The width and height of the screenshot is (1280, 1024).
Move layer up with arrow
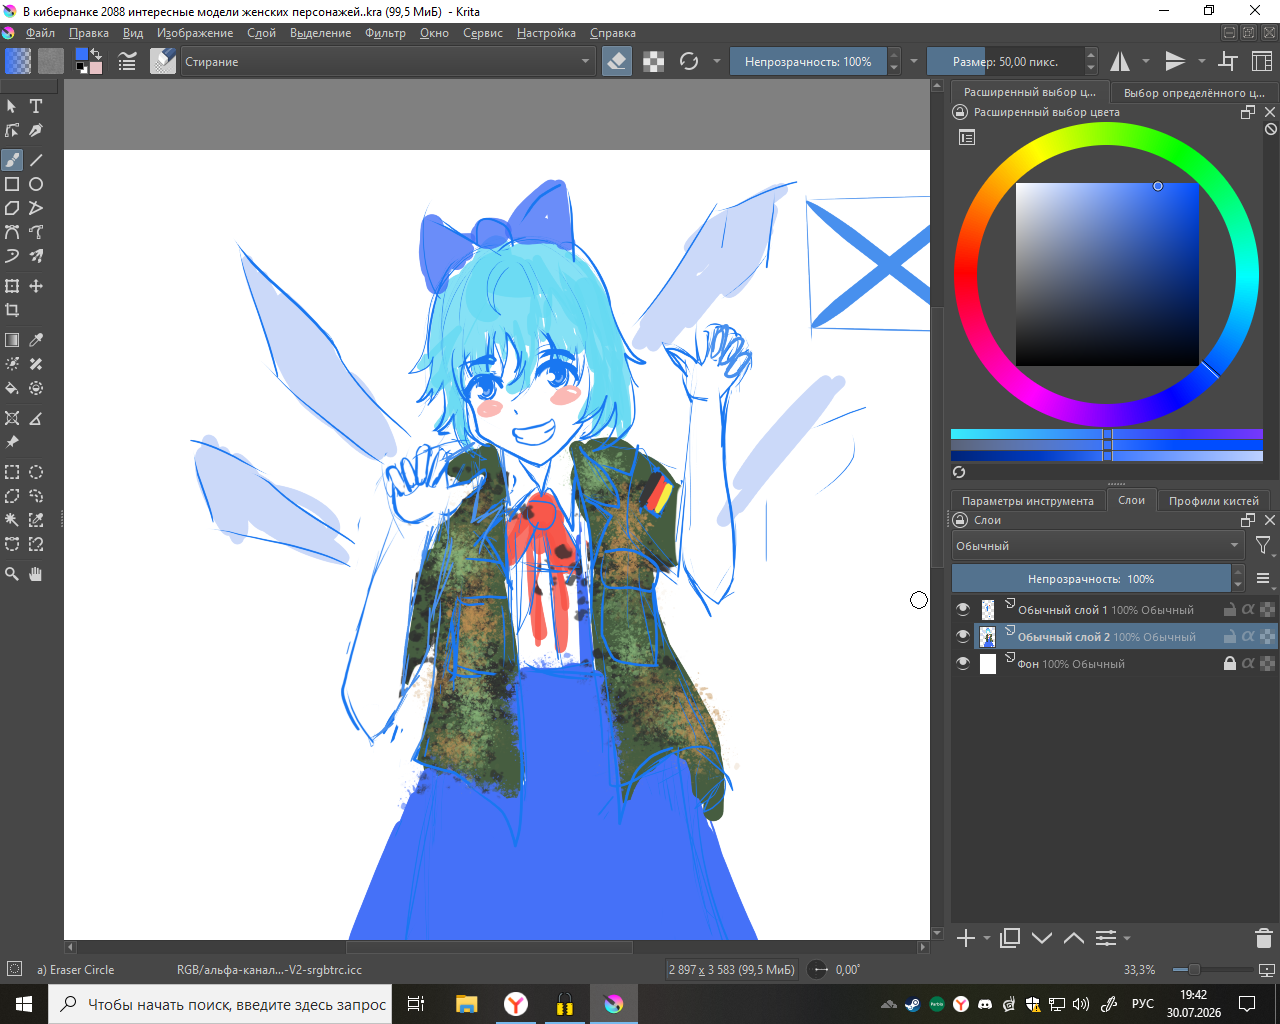pos(1074,938)
